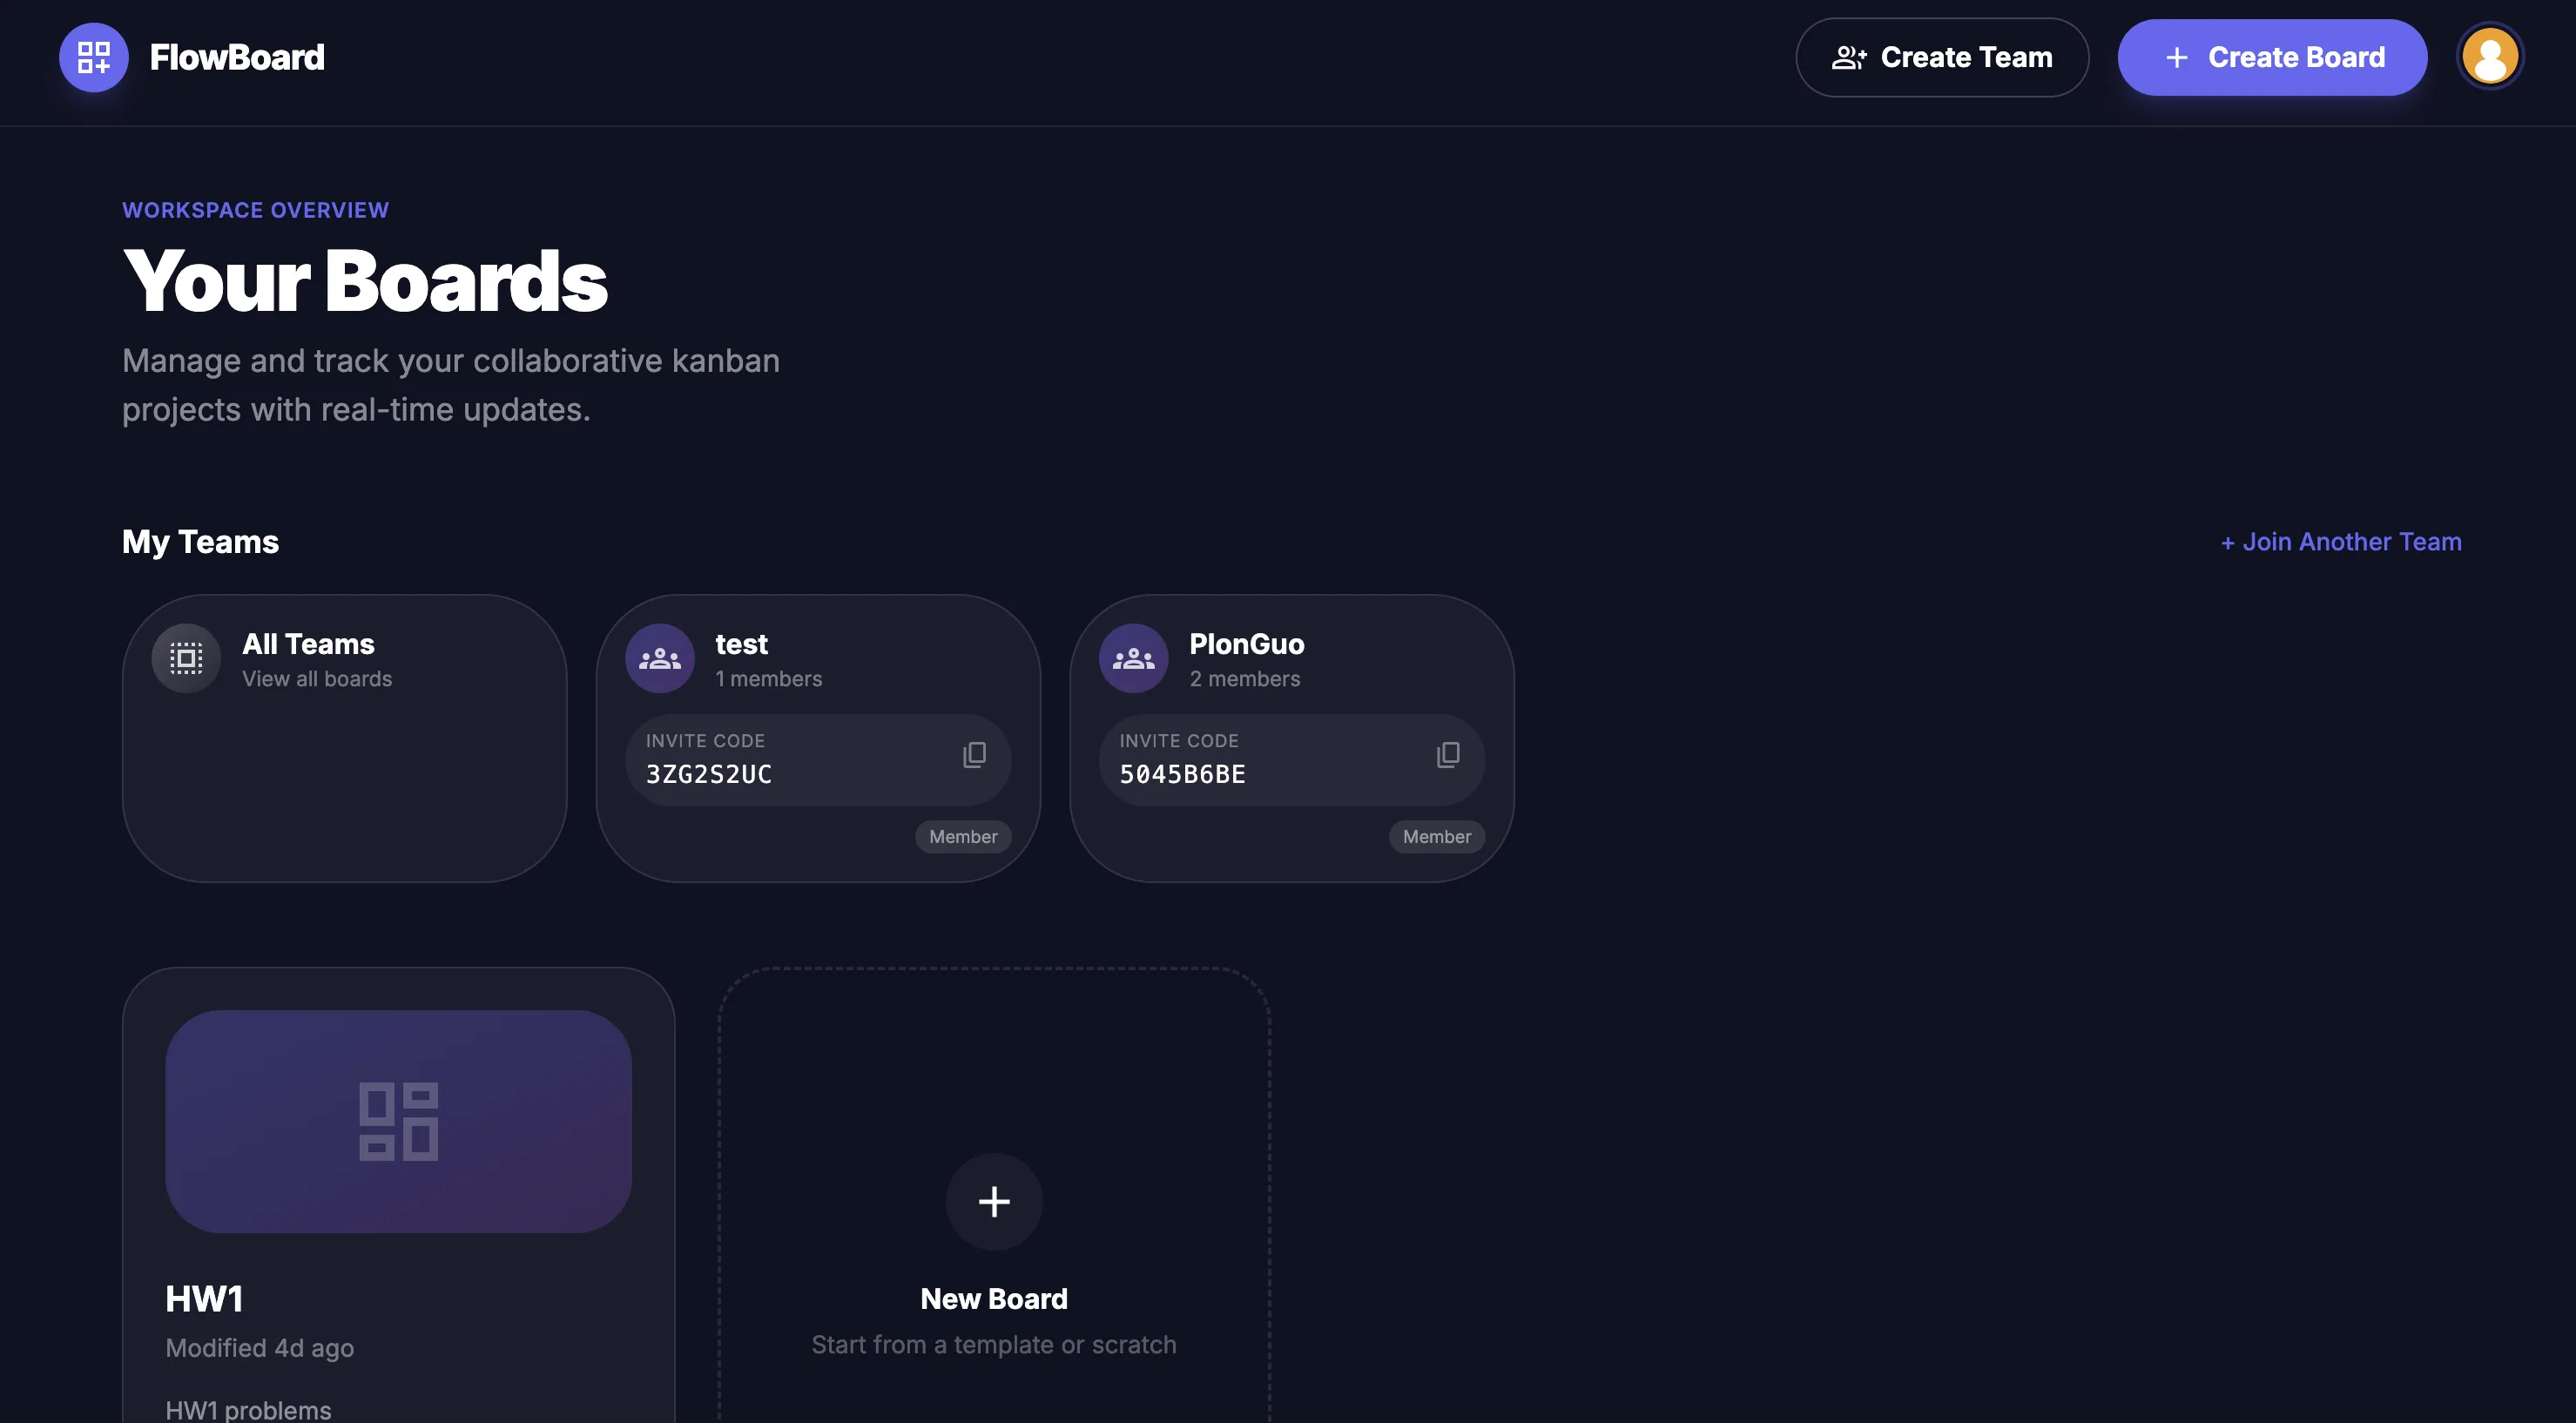
Task: Click the Modified 4d ago text
Action: 260,1348
